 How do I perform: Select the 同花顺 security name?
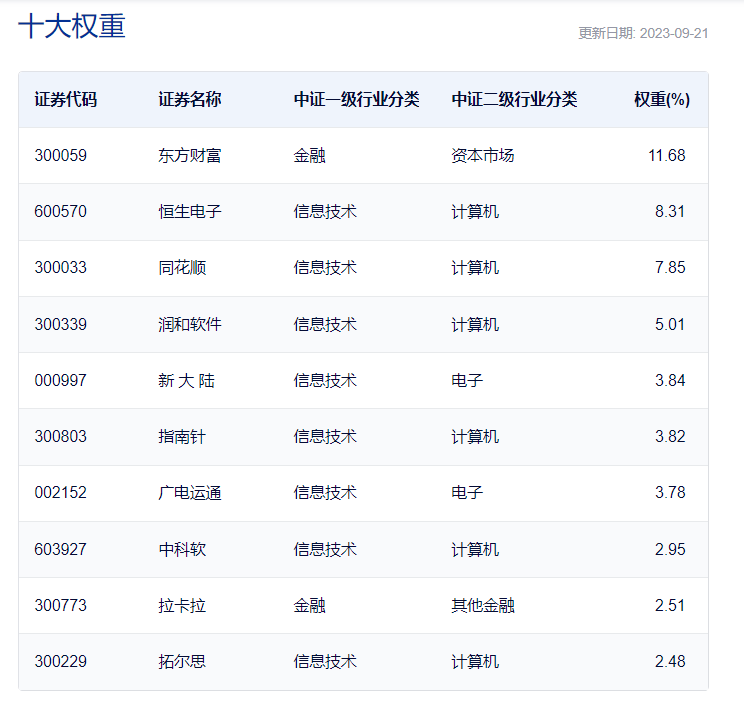click(182, 268)
